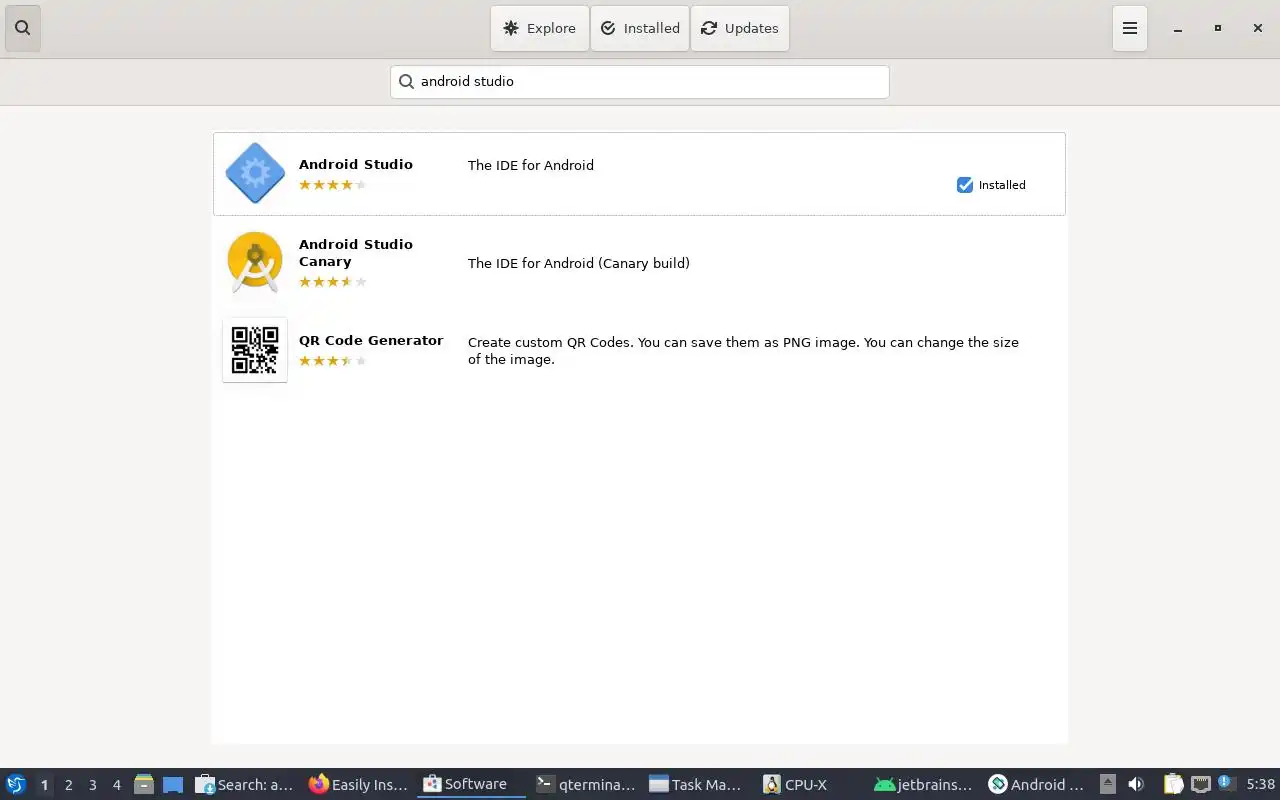The height and width of the screenshot is (800, 1280).
Task: Open the hamburger main menu
Action: (1130, 28)
